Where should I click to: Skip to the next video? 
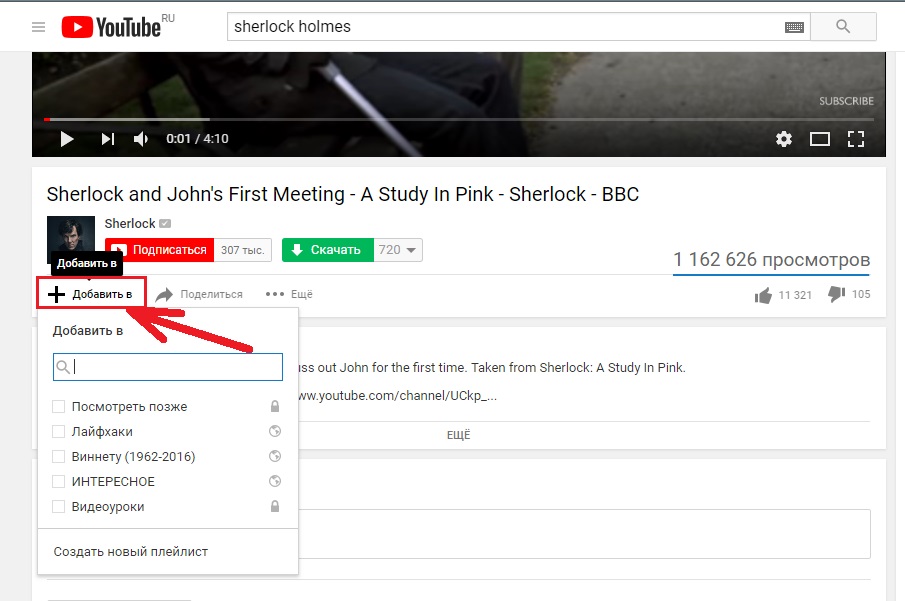pyautogui.click(x=107, y=139)
